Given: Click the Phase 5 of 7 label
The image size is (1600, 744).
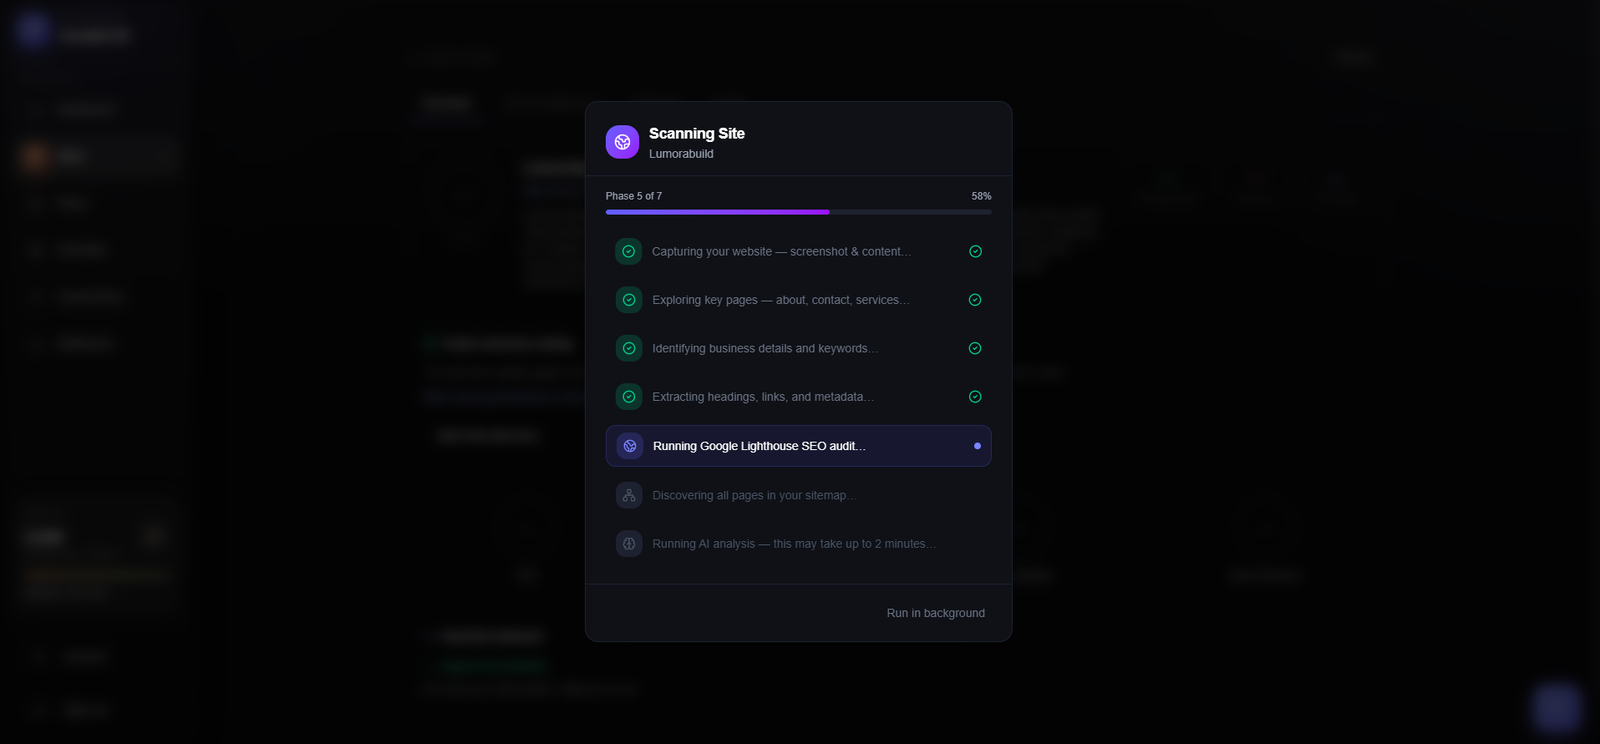Looking at the screenshot, I should click(x=634, y=196).
